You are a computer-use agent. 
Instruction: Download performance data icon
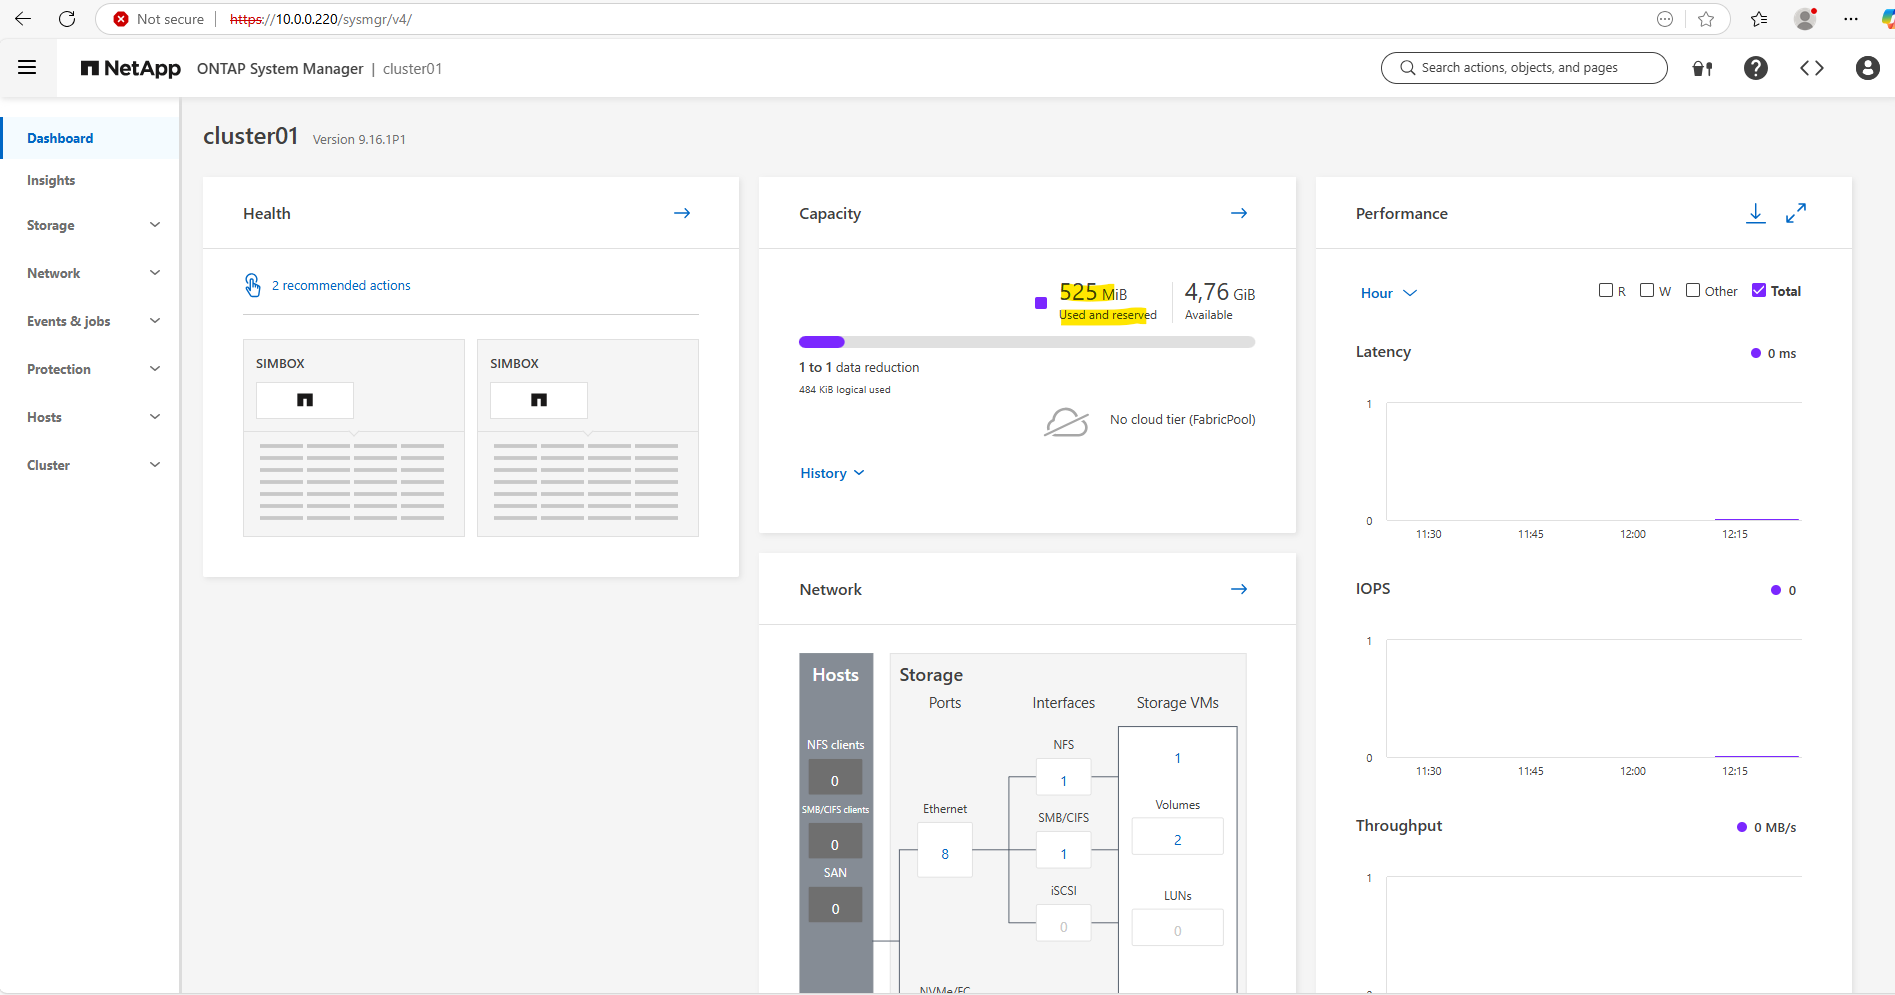point(1755,213)
